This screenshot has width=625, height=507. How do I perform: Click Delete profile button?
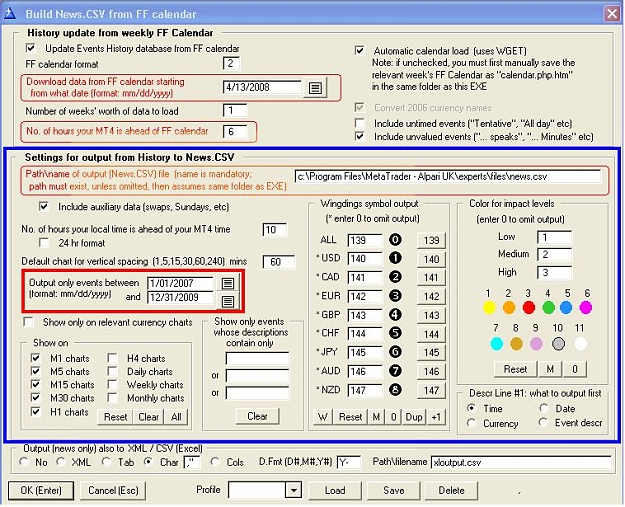click(451, 490)
